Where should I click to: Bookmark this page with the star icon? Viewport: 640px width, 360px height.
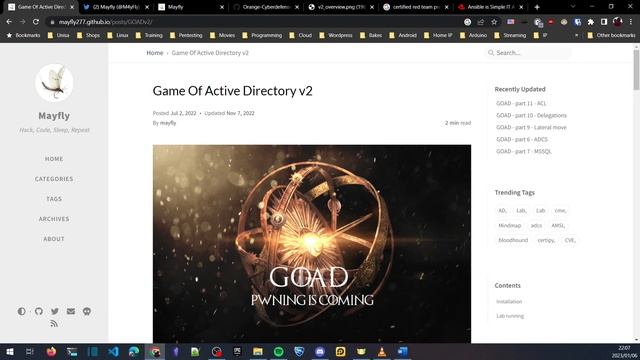494,22
